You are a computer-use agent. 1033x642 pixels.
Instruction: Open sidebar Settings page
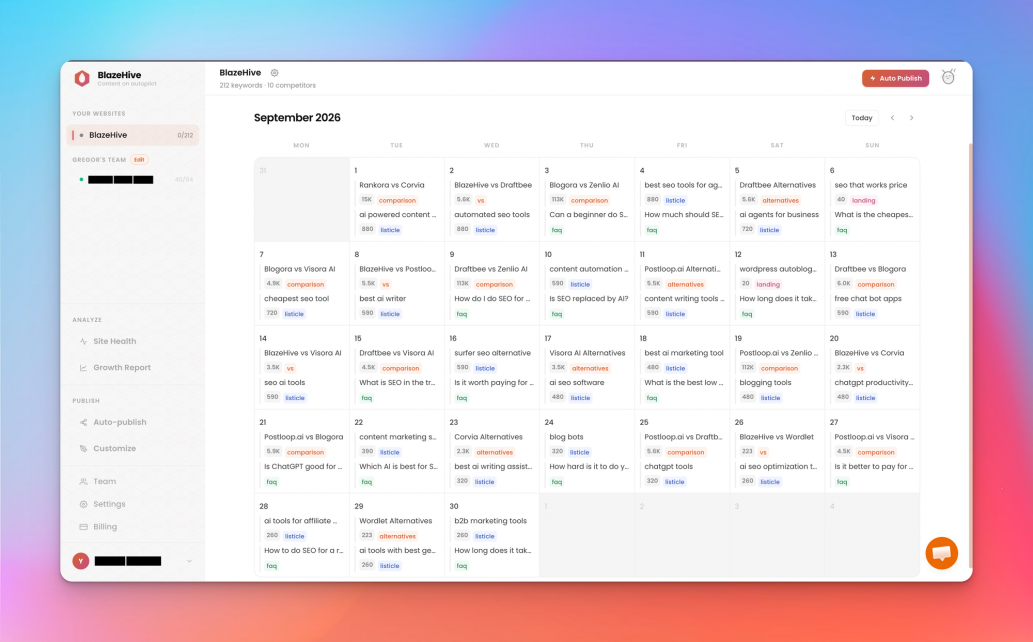(109, 504)
